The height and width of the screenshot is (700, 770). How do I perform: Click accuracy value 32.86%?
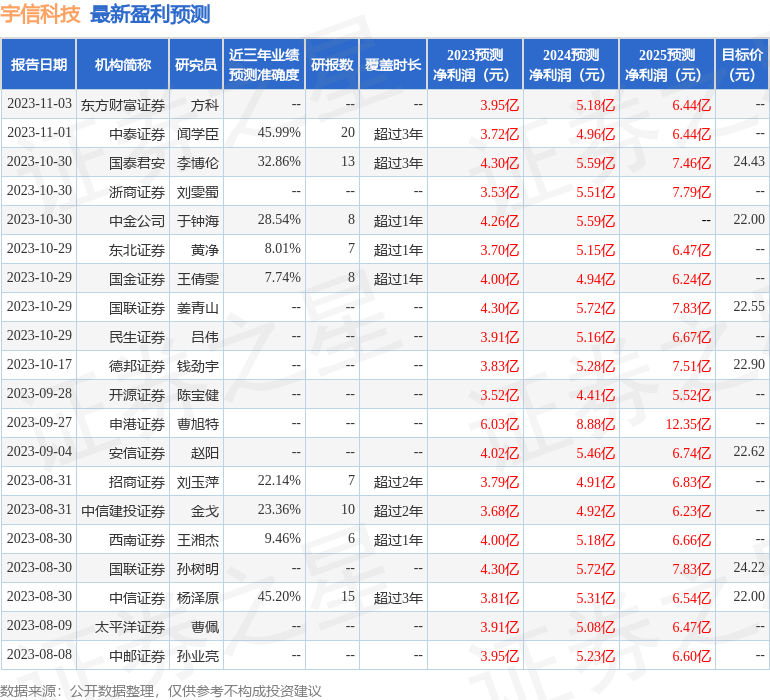[279, 161]
